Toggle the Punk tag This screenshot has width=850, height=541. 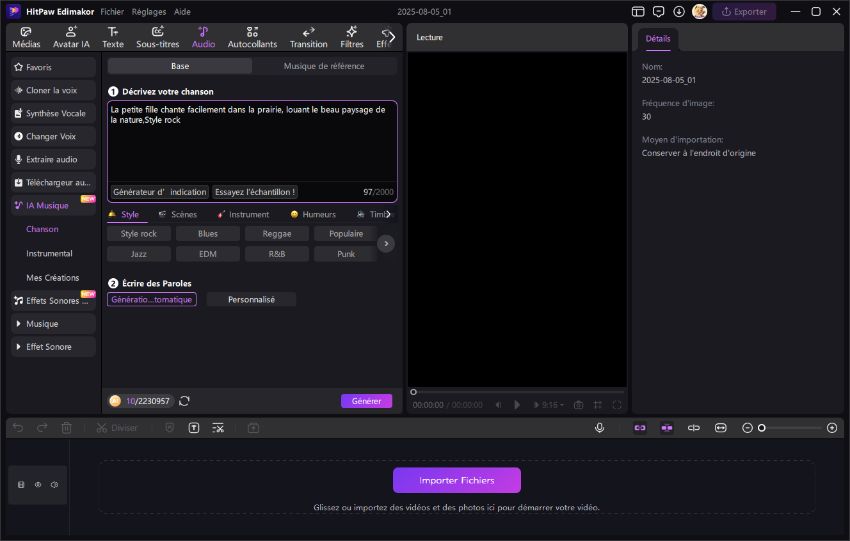[346, 254]
